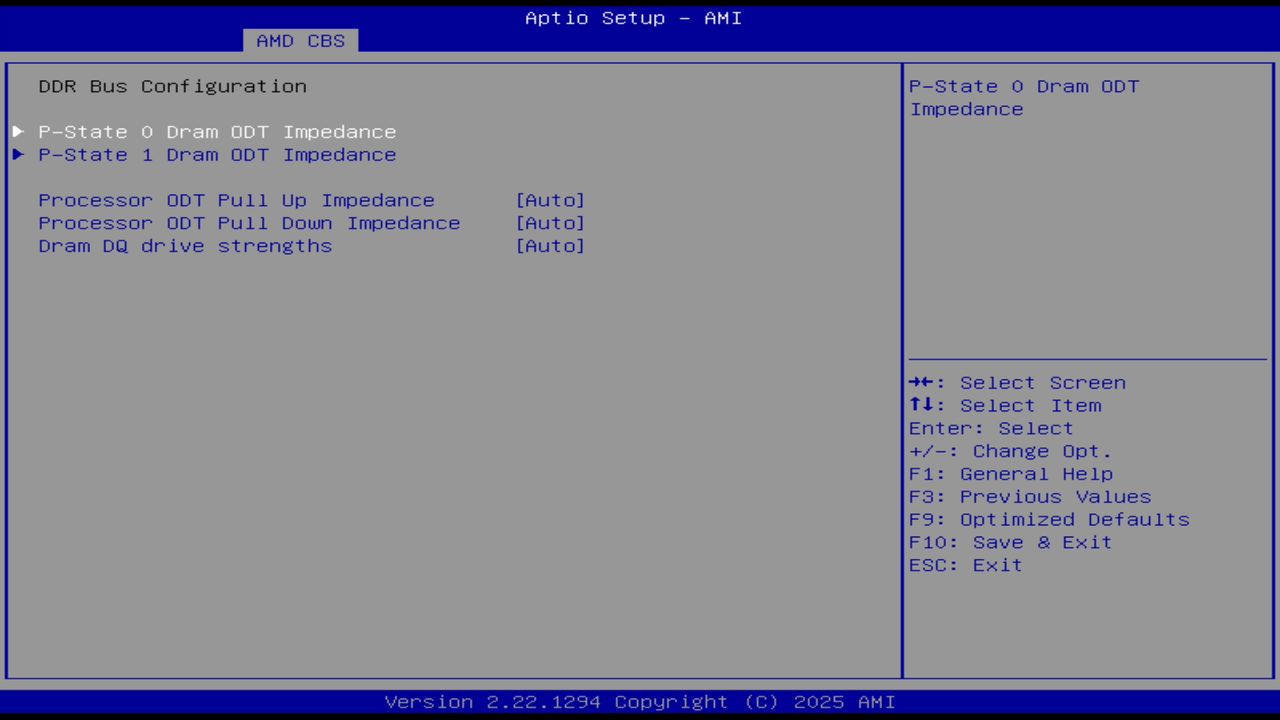
Task: Select Processor ODT Pull Down Impedance label
Action: [250, 223]
